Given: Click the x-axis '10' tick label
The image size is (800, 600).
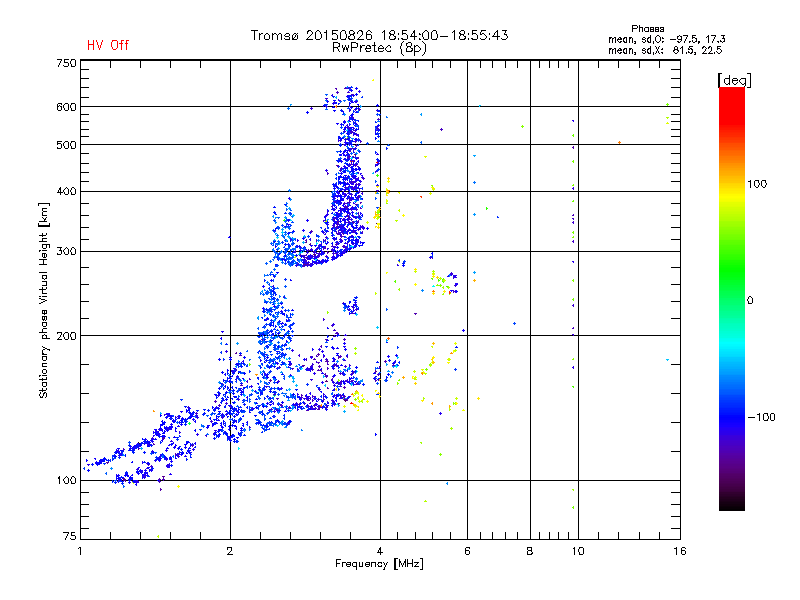Looking at the screenshot, I should (x=578, y=551).
